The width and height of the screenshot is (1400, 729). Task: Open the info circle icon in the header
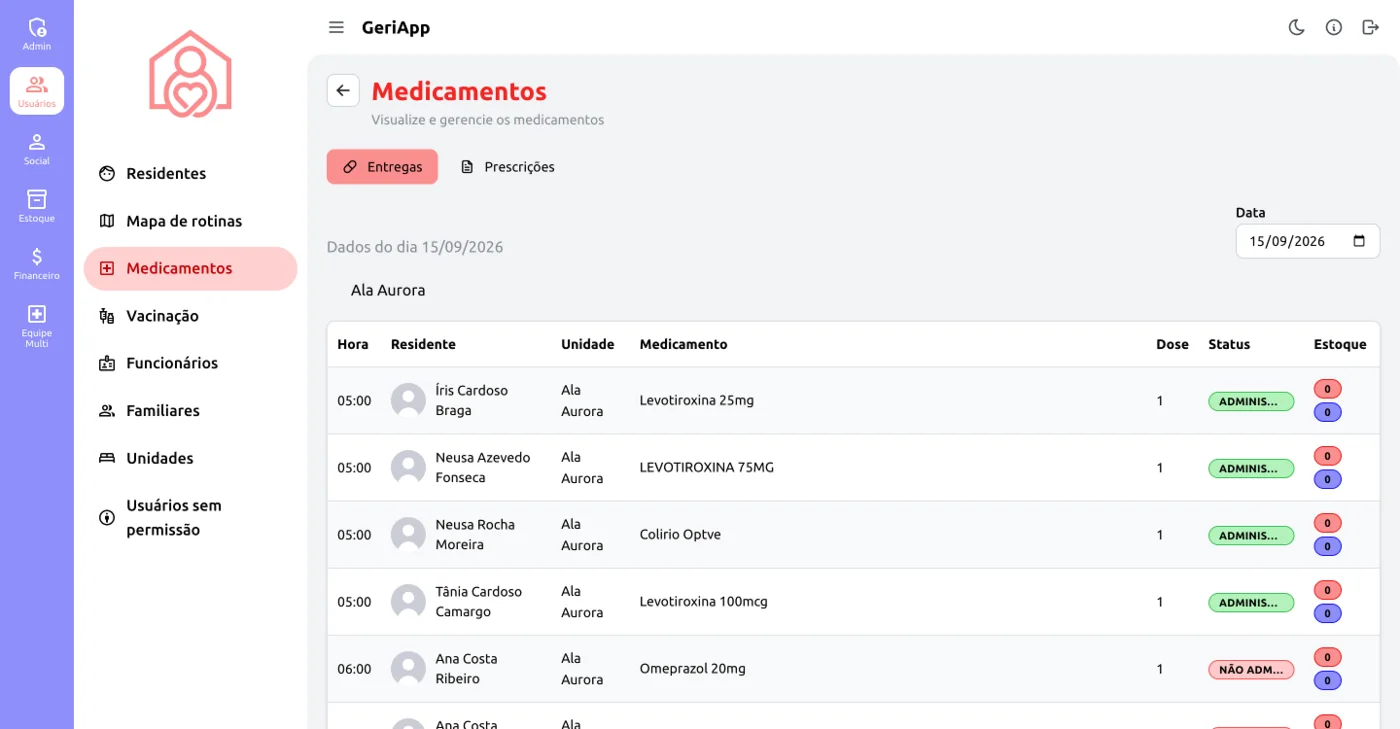coord(1334,28)
